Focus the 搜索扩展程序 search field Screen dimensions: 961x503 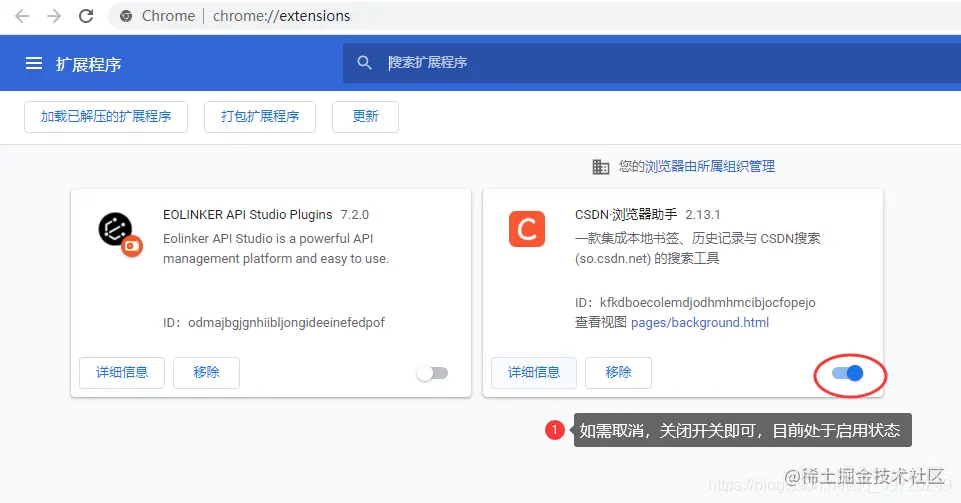(650, 62)
